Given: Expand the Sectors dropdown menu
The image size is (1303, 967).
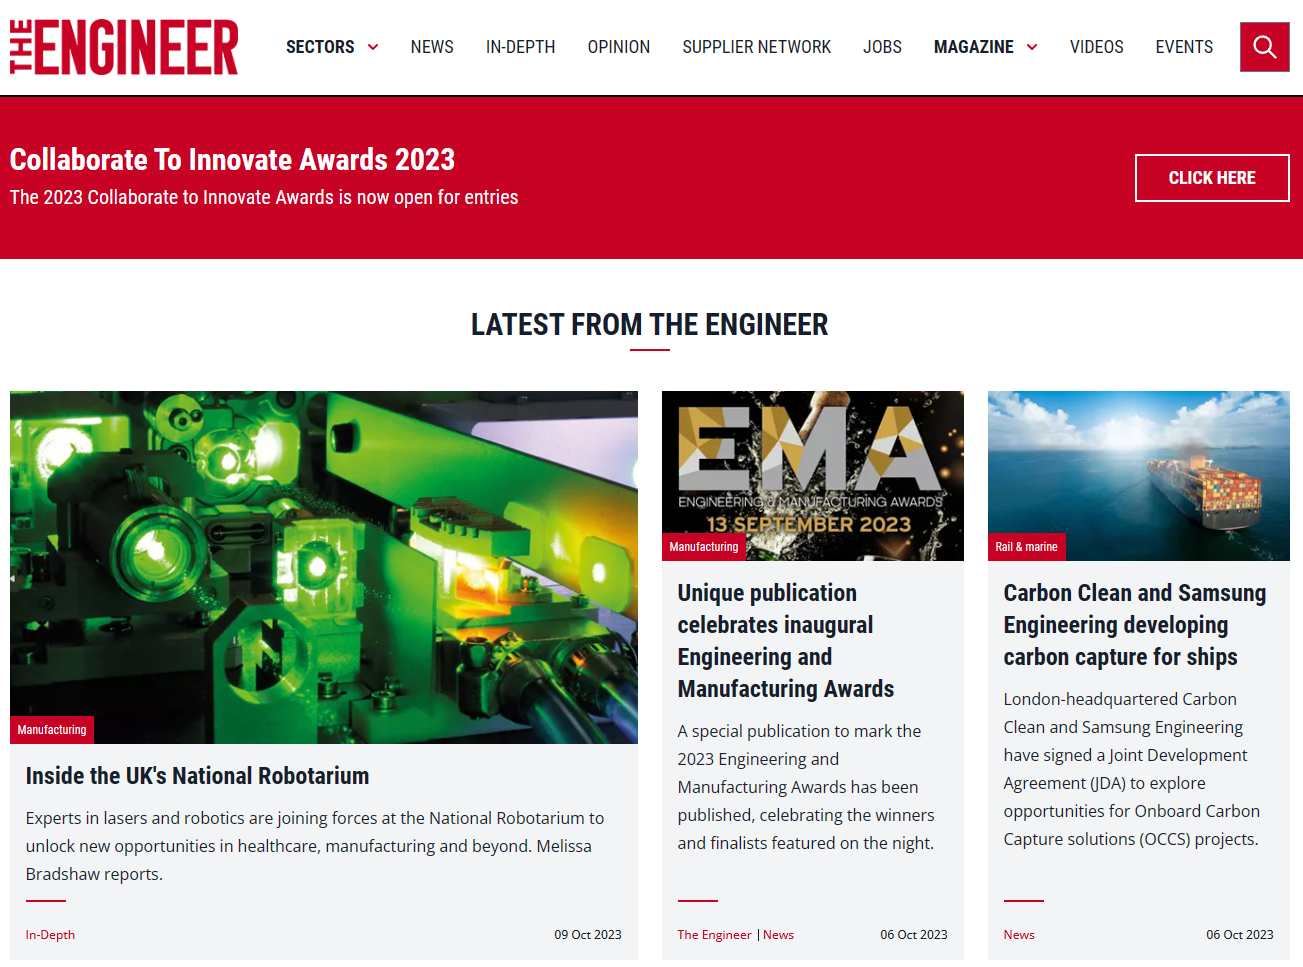Looking at the screenshot, I should [x=331, y=47].
